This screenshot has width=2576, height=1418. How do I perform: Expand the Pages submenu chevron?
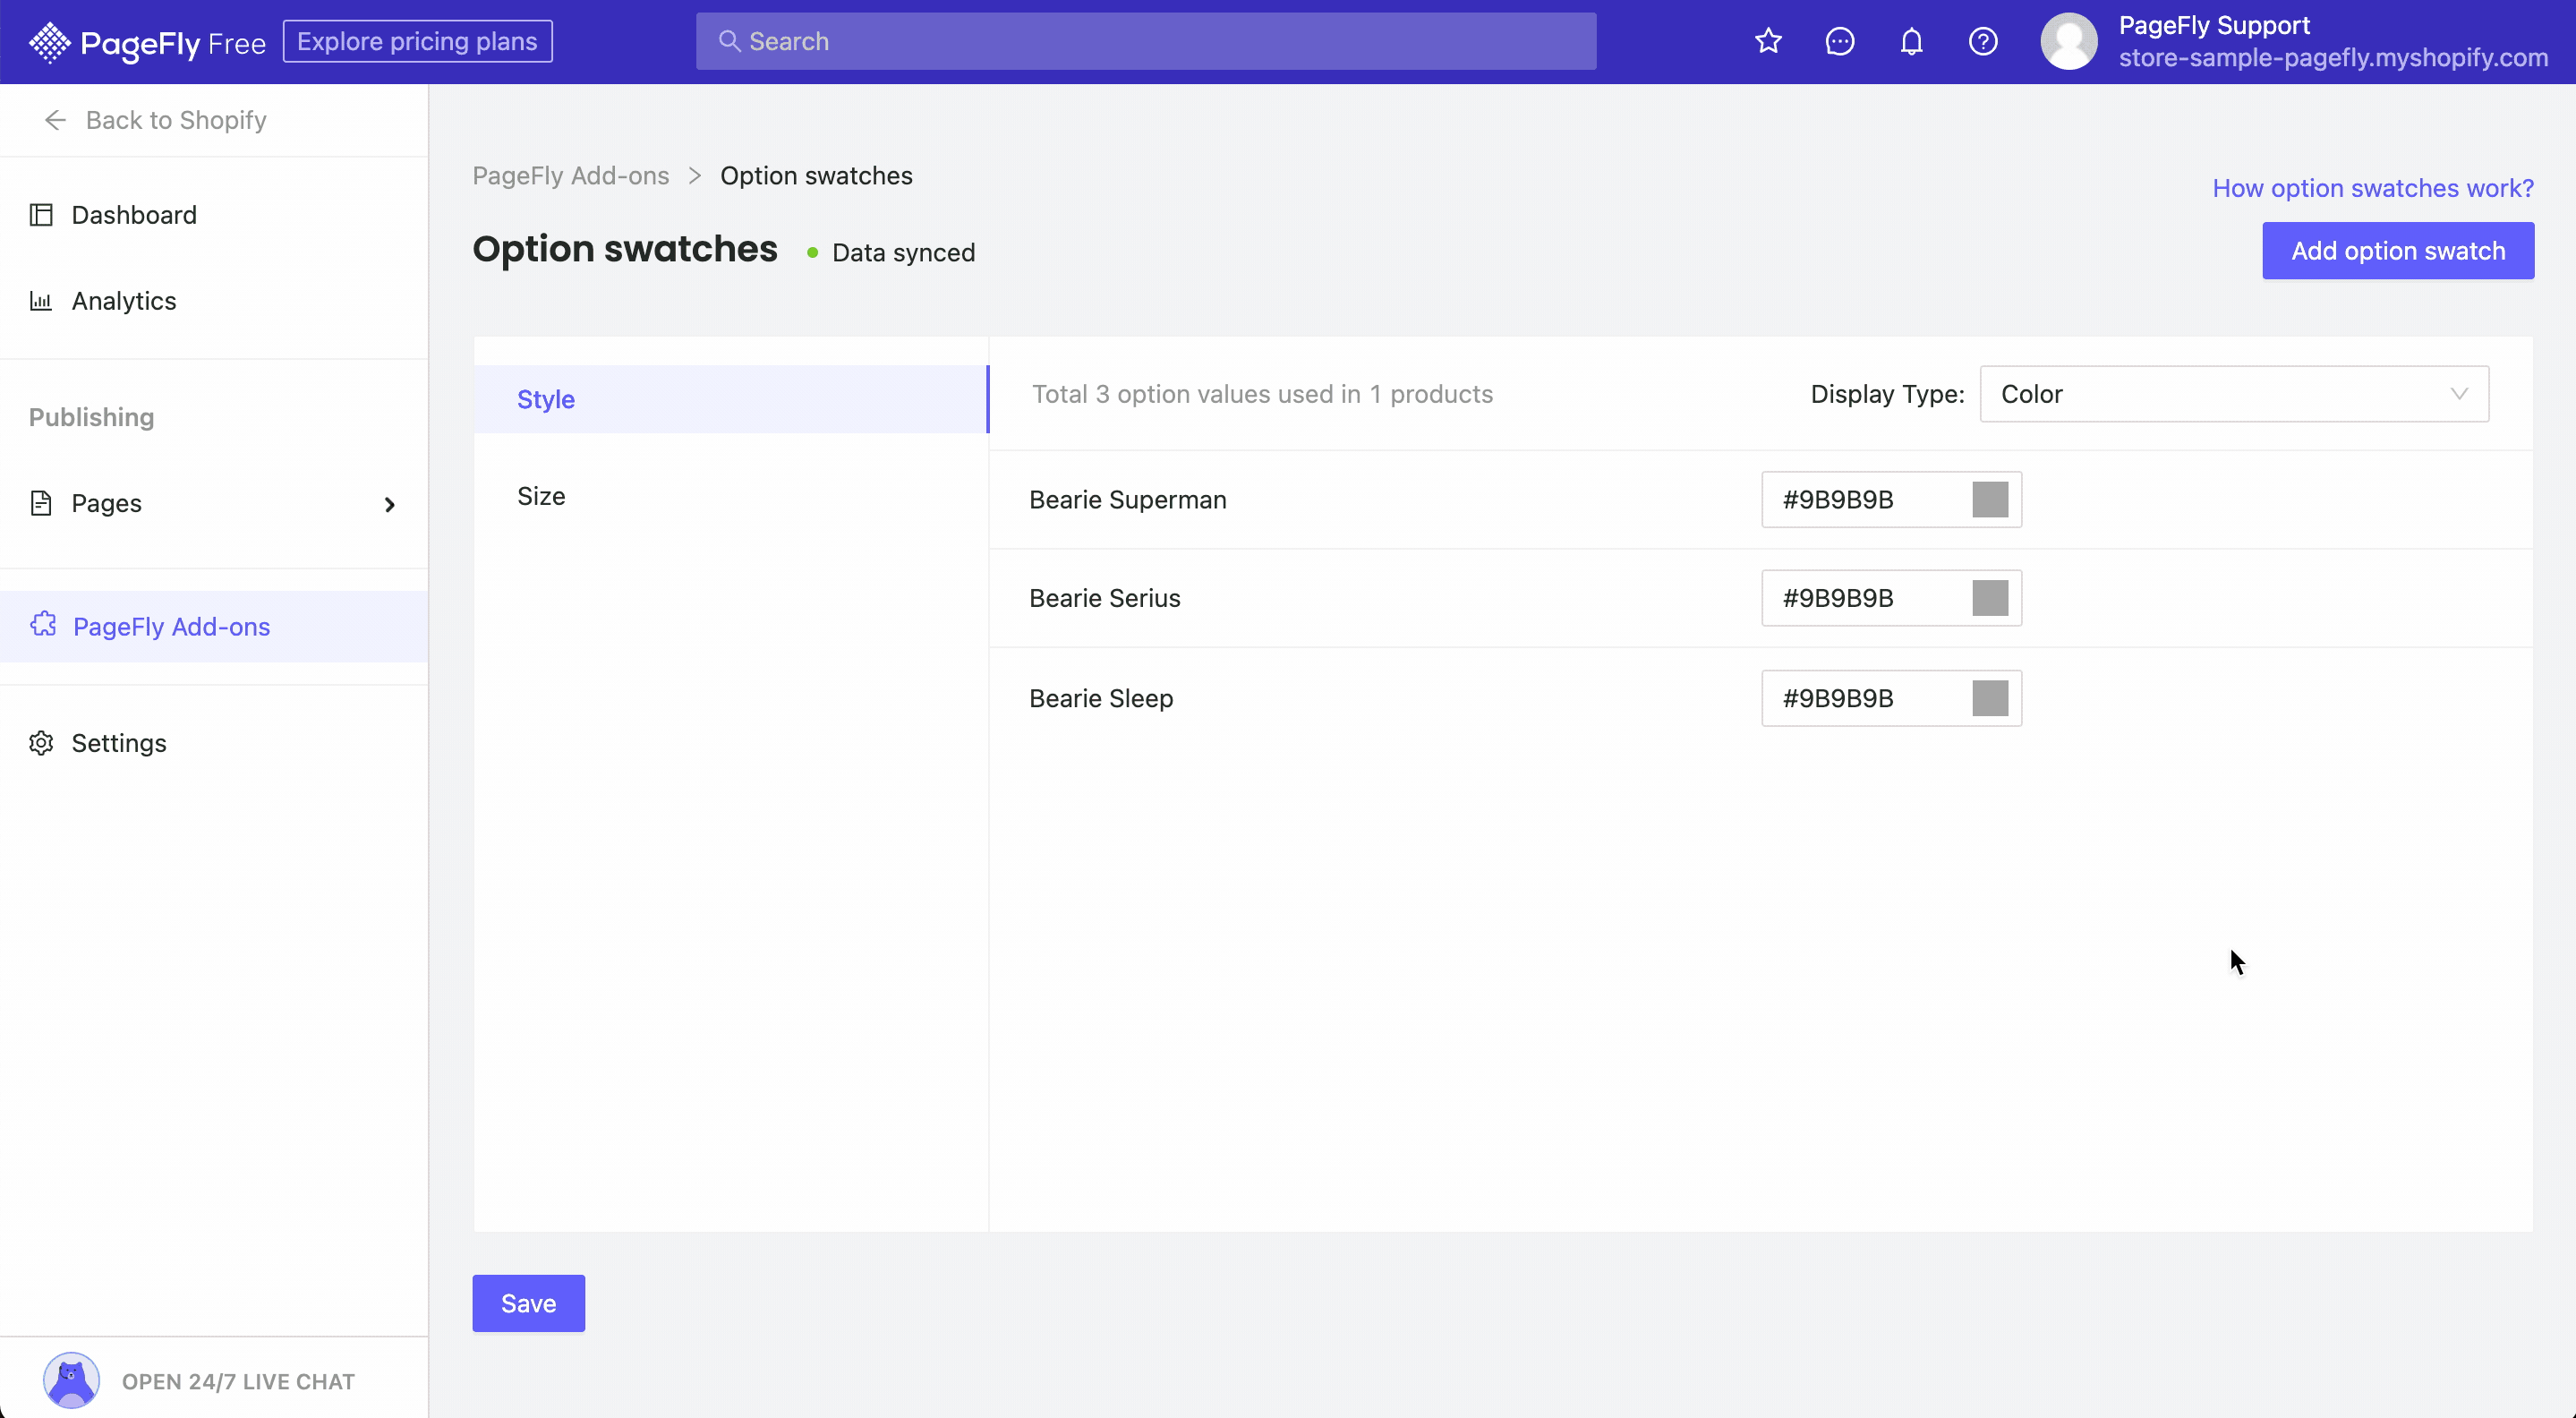coord(390,505)
